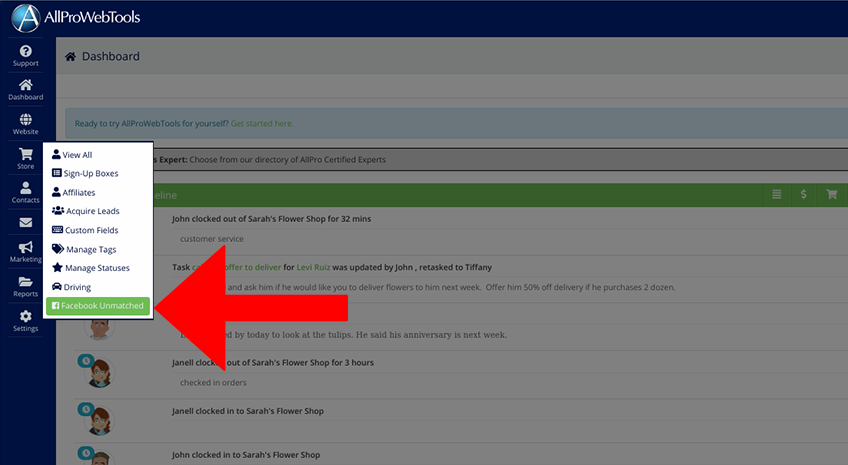This screenshot has height=465, width=848.
Task: Select Acquire Leads menu entry
Action: (85, 211)
